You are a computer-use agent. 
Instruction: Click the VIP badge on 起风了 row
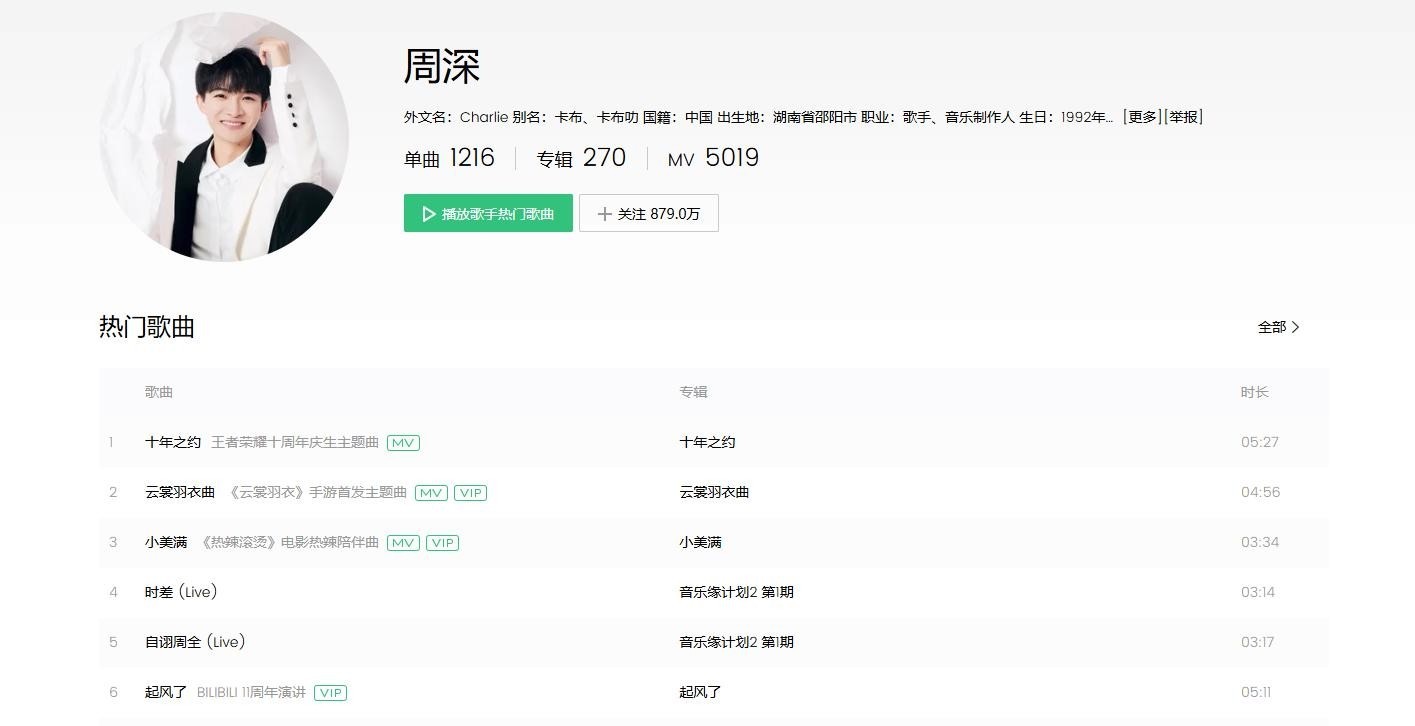pyautogui.click(x=330, y=693)
